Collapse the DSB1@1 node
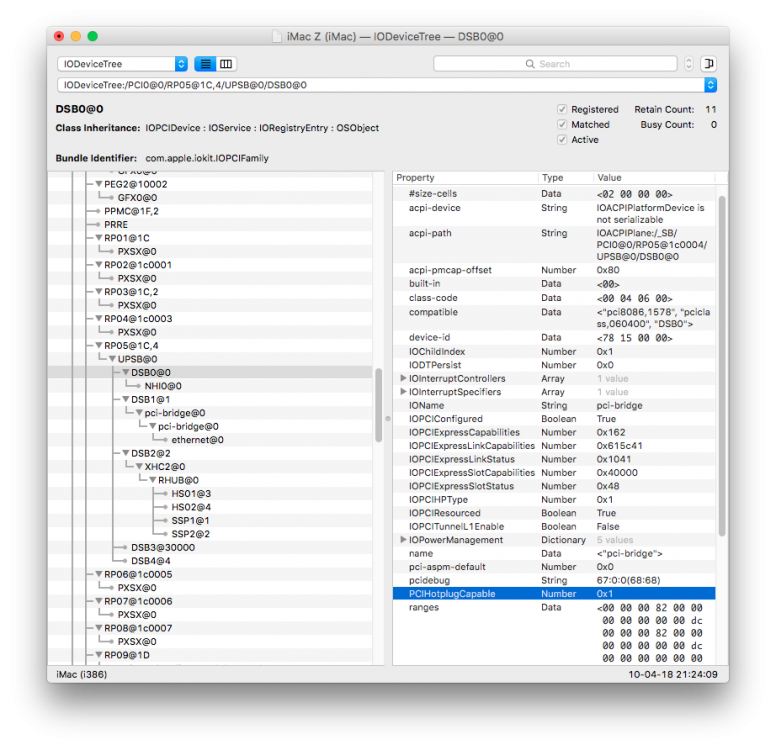The height and width of the screenshot is (750, 776). (126, 400)
